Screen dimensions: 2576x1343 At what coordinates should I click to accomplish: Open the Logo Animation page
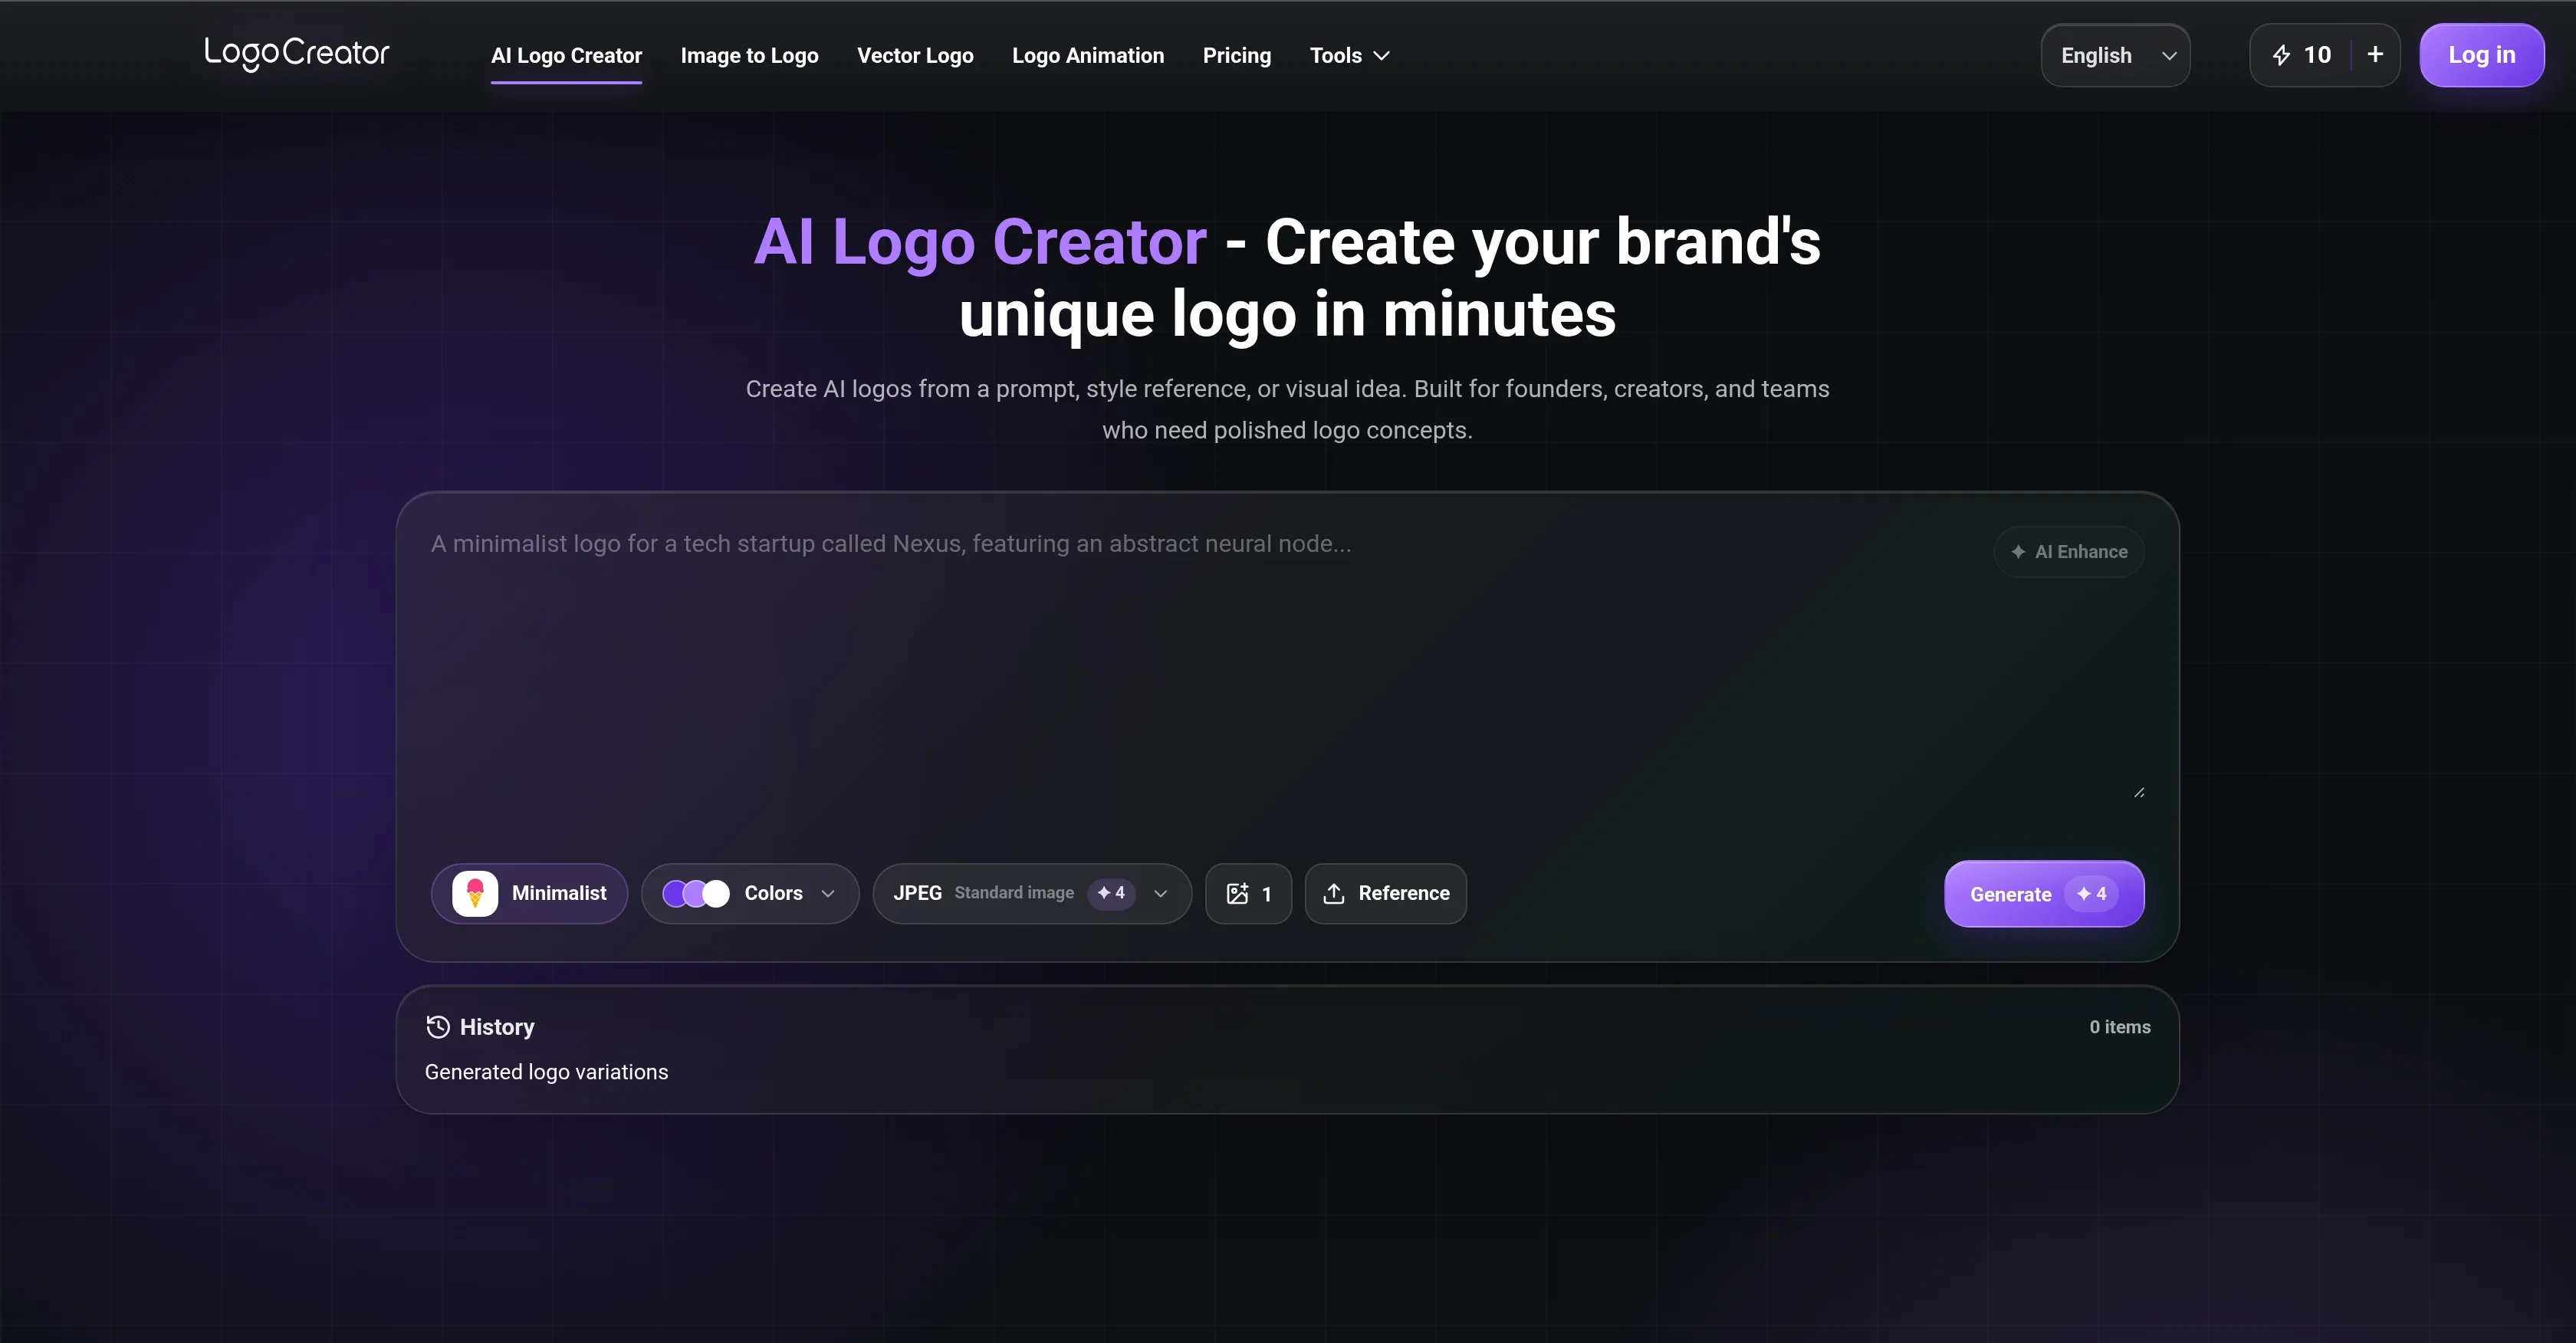(x=1088, y=56)
